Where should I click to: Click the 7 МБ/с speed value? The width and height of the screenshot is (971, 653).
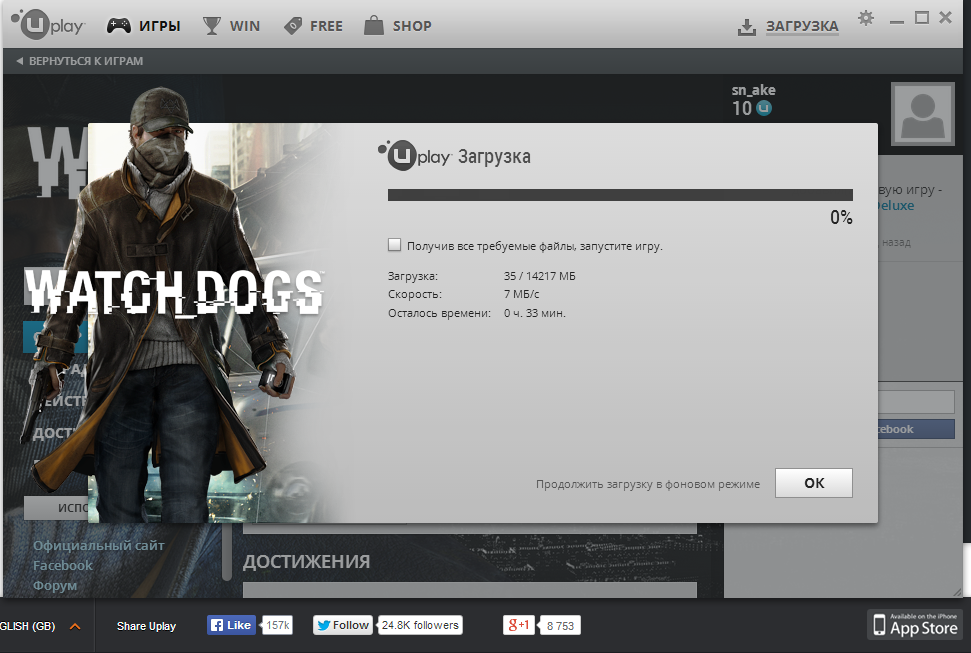pos(521,294)
